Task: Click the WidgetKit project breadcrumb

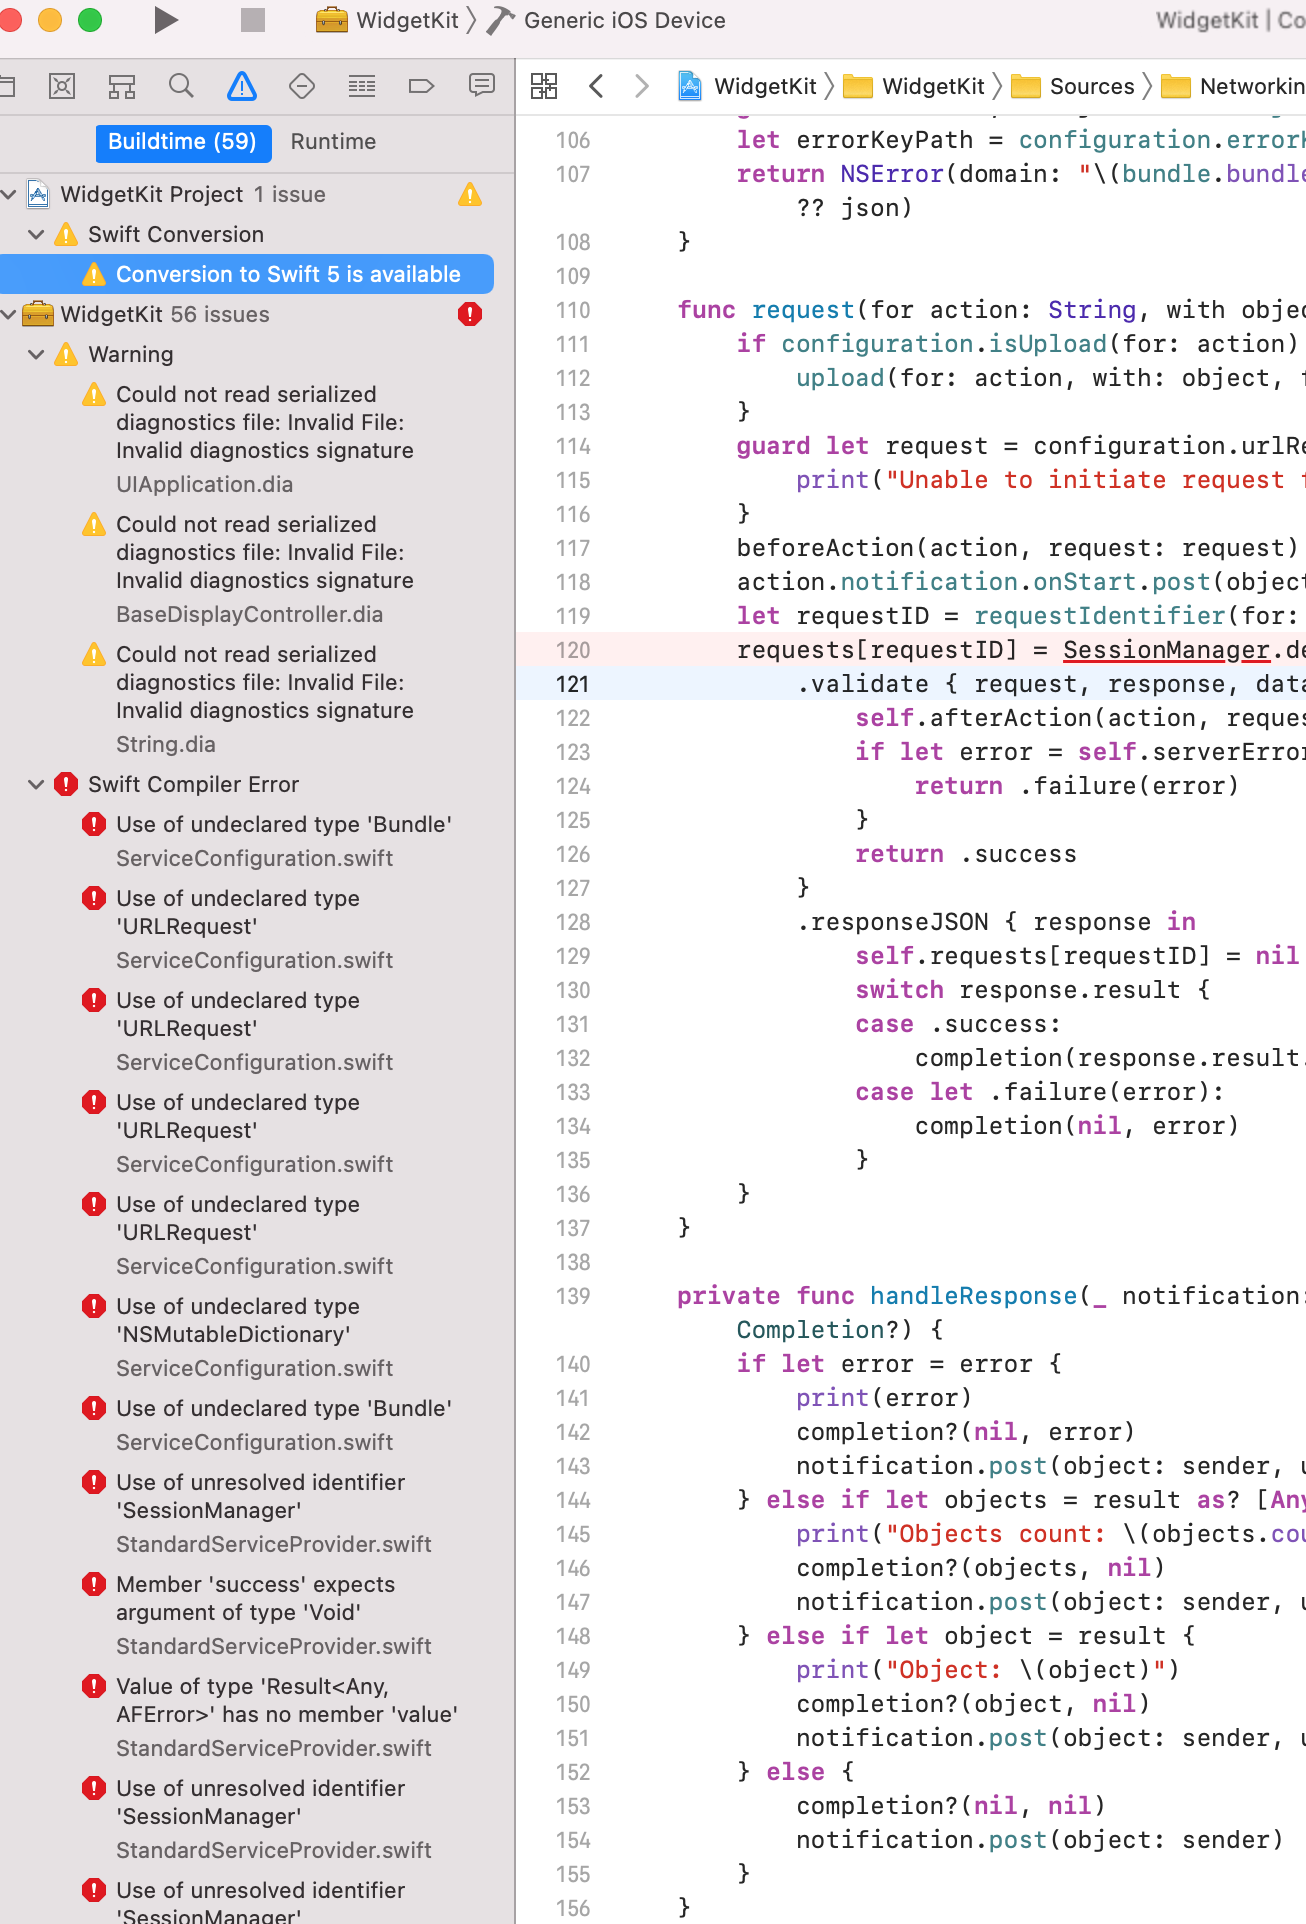Action: (x=748, y=86)
